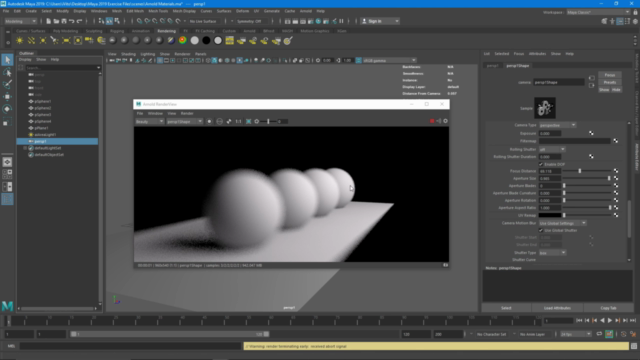
Task: Switch to the persp1 attribute tab
Action: [492, 66]
